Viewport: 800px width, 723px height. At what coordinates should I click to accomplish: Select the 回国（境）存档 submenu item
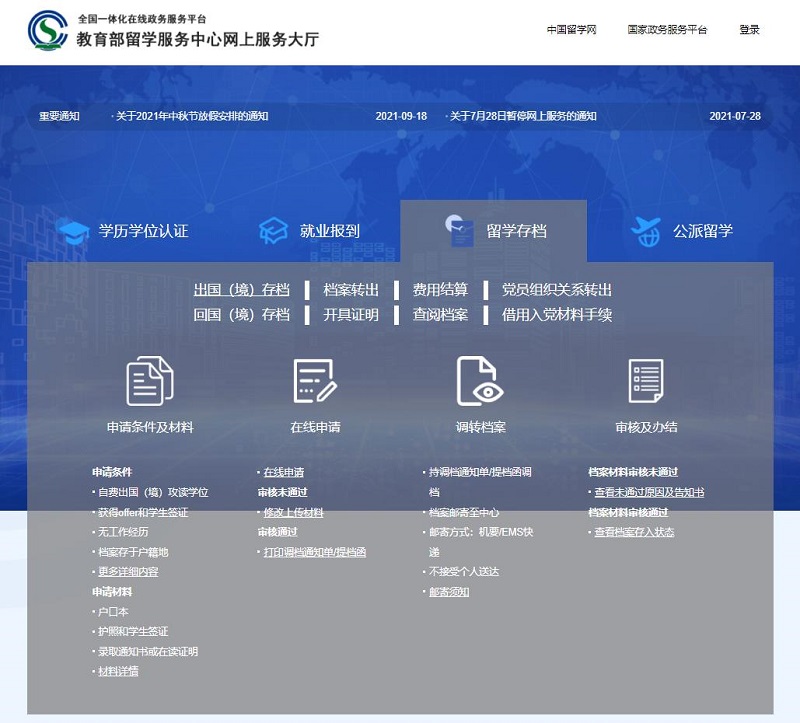pyautogui.click(x=241, y=314)
